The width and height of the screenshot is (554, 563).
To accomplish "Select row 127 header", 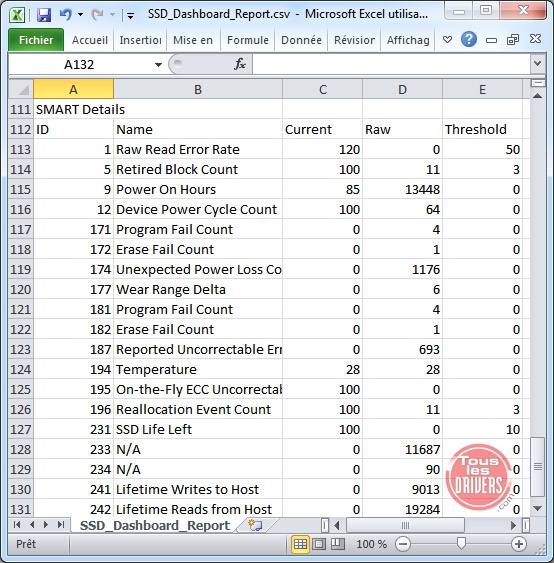I will click(21, 429).
